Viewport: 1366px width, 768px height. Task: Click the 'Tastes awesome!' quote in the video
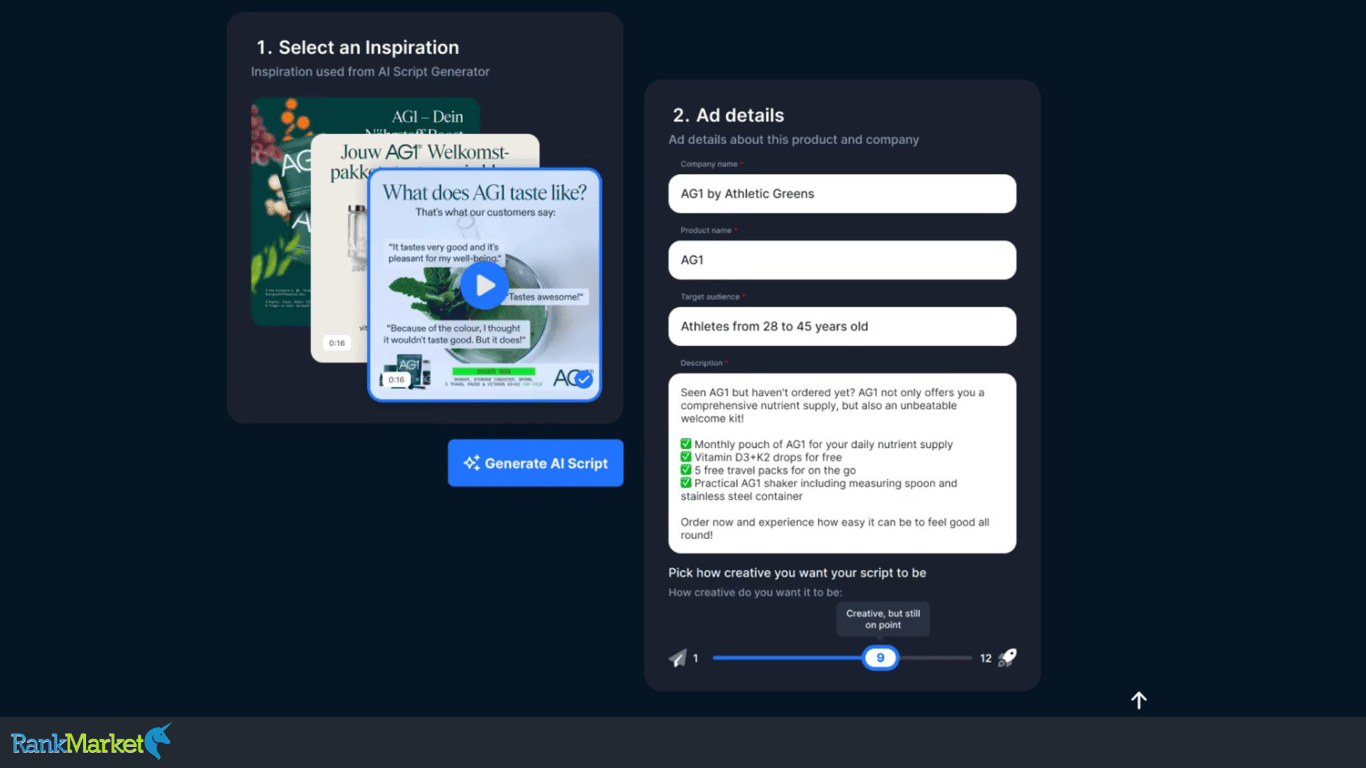coord(547,297)
